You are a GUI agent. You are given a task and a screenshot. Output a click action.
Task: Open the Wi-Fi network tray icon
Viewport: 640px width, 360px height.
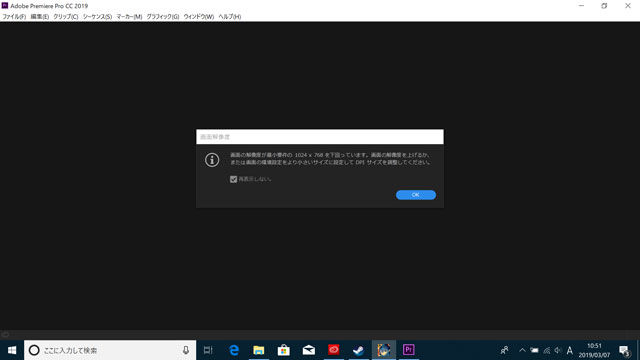coord(547,350)
